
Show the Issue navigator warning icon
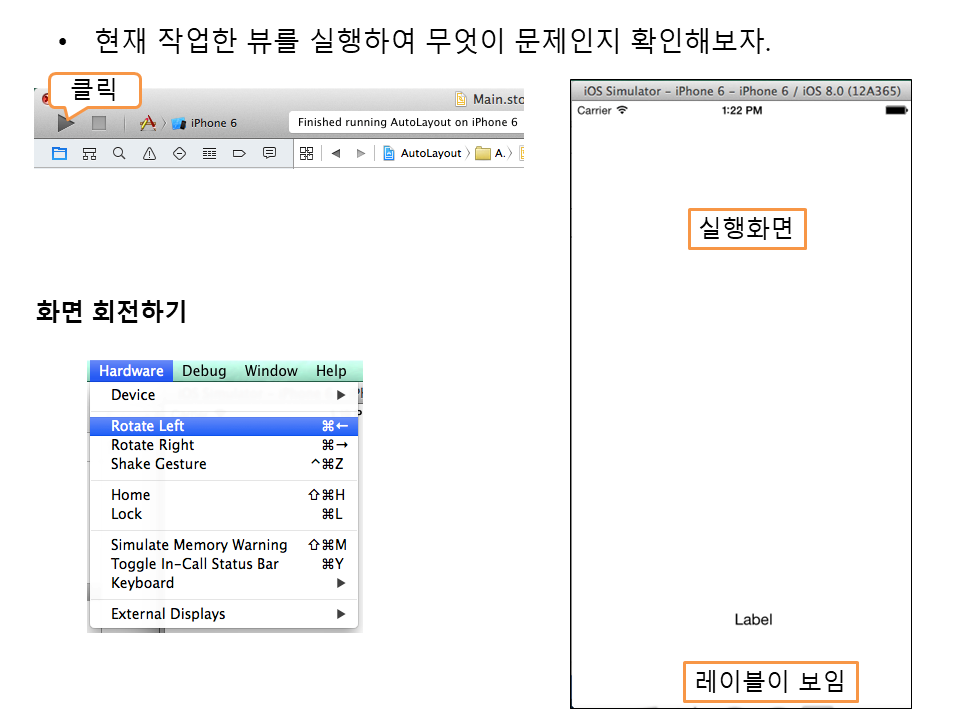(149, 153)
